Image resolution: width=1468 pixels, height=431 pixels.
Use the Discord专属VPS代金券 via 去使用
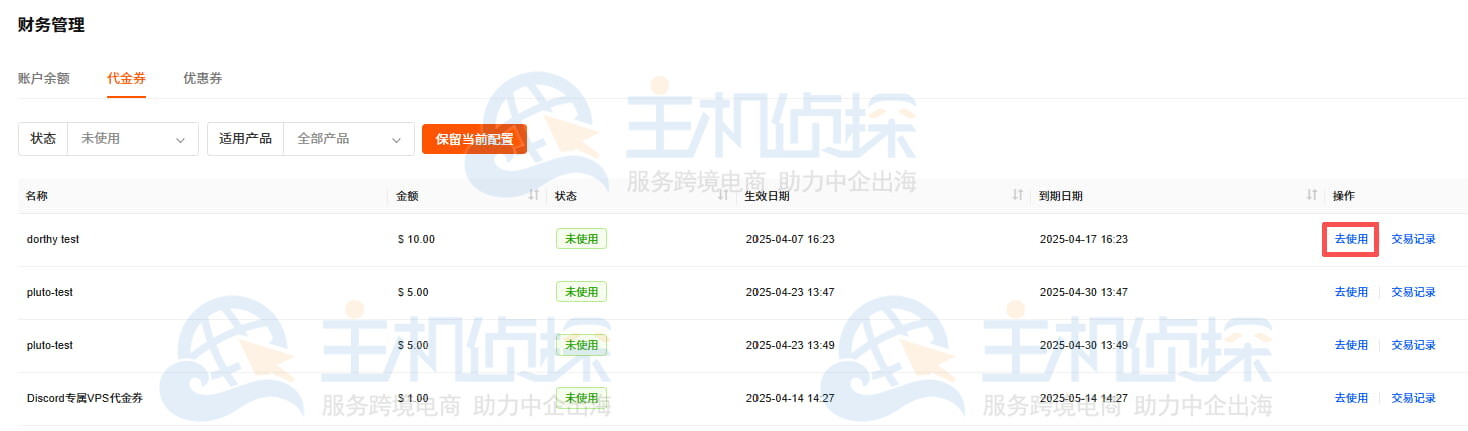tap(1351, 398)
